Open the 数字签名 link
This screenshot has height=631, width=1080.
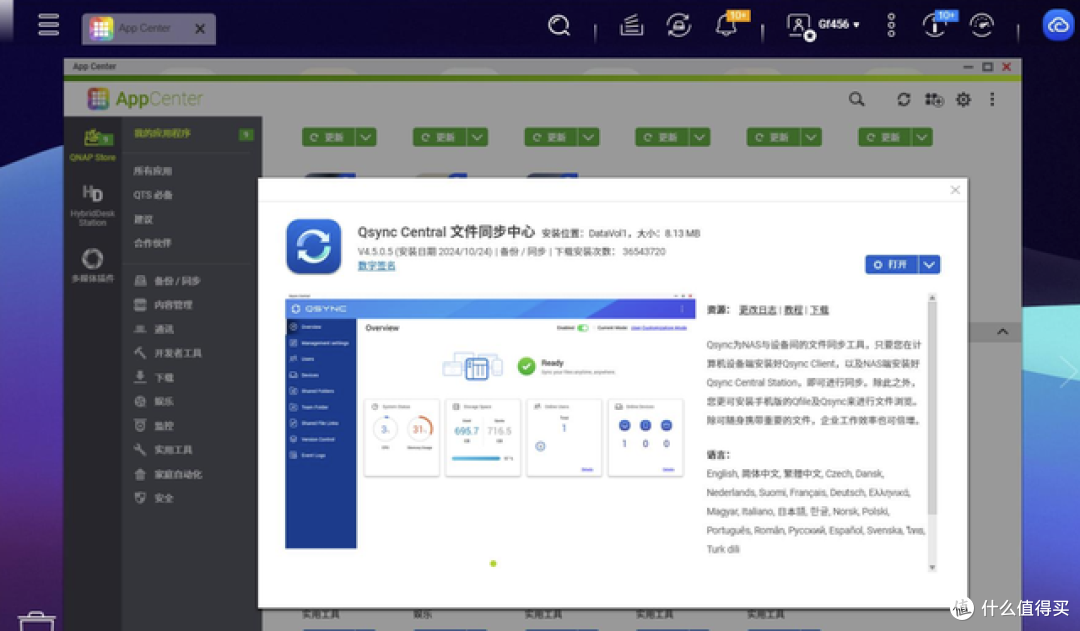click(x=376, y=266)
